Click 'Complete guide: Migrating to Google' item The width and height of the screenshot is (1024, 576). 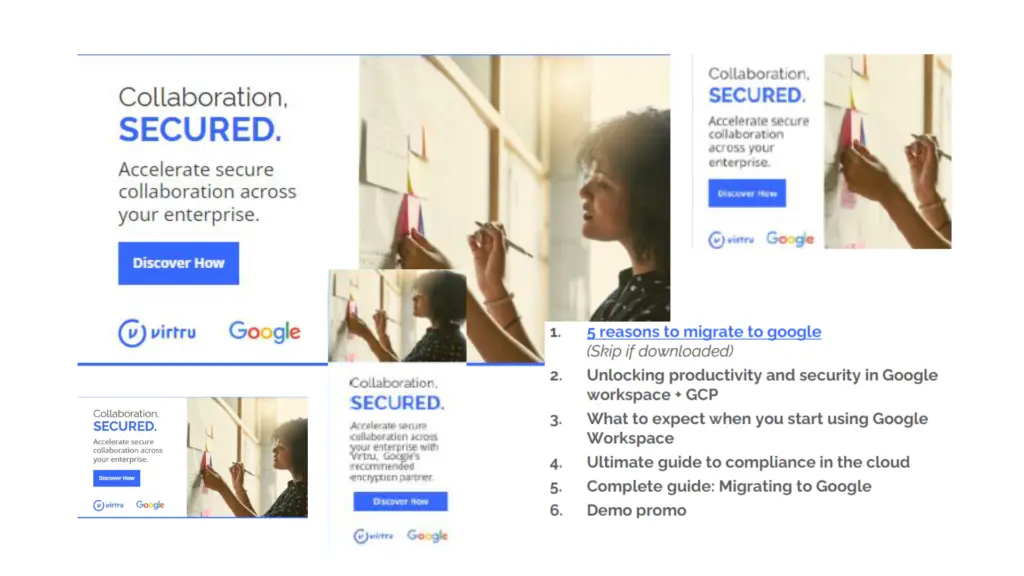pos(728,486)
